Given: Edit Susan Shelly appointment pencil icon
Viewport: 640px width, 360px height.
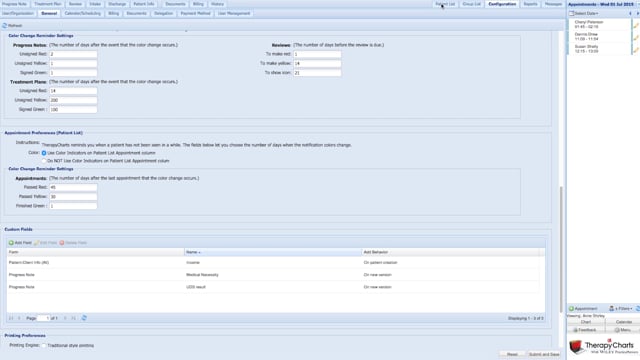Looking at the screenshot, I should tap(636, 50).
